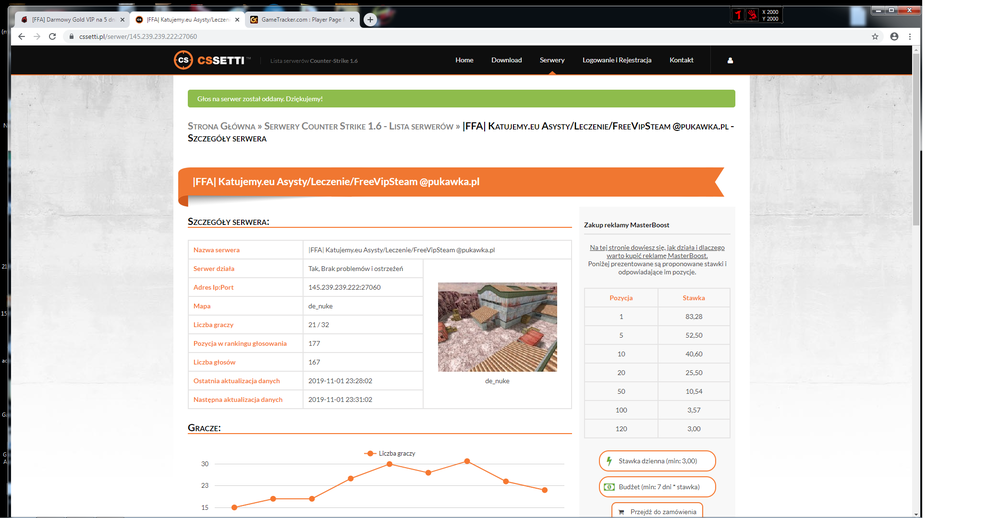Follow the Strona Główna breadcrumb link
Image resolution: width=1000 pixels, height=518 pixels.
(221, 126)
